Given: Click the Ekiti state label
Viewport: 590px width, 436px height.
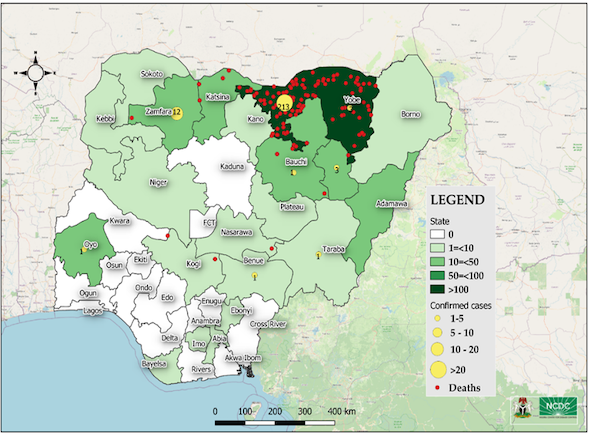Looking at the screenshot, I should (x=140, y=259).
